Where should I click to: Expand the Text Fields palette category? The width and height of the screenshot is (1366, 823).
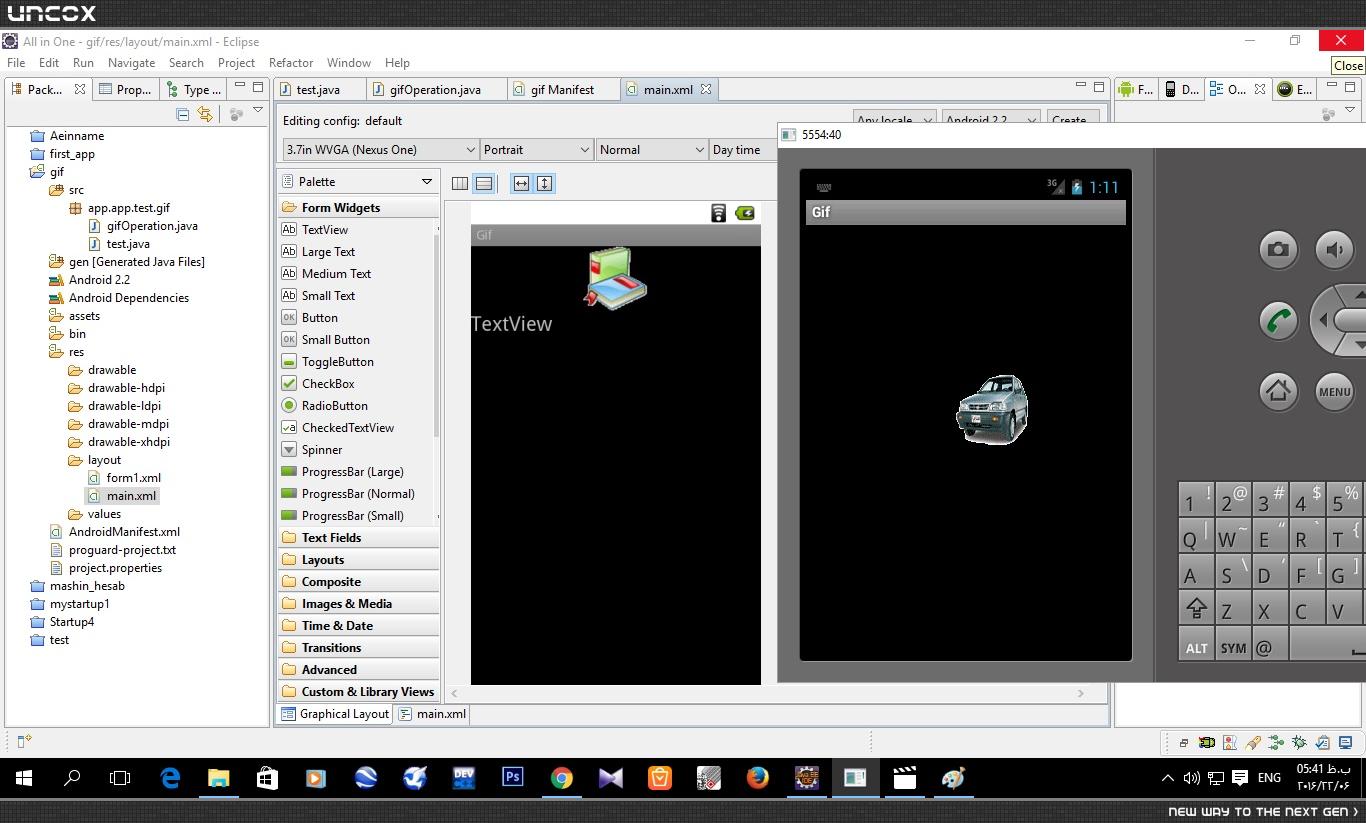[x=358, y=538]
